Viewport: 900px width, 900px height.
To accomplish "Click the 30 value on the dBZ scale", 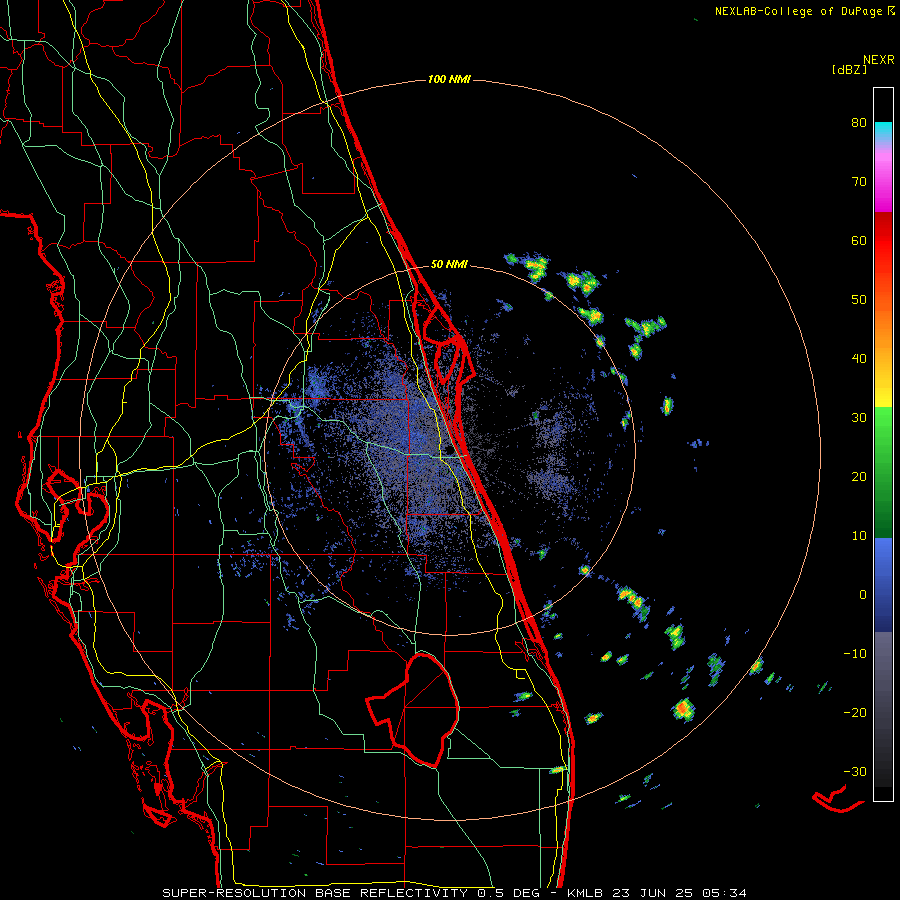I will click(859, 418).
